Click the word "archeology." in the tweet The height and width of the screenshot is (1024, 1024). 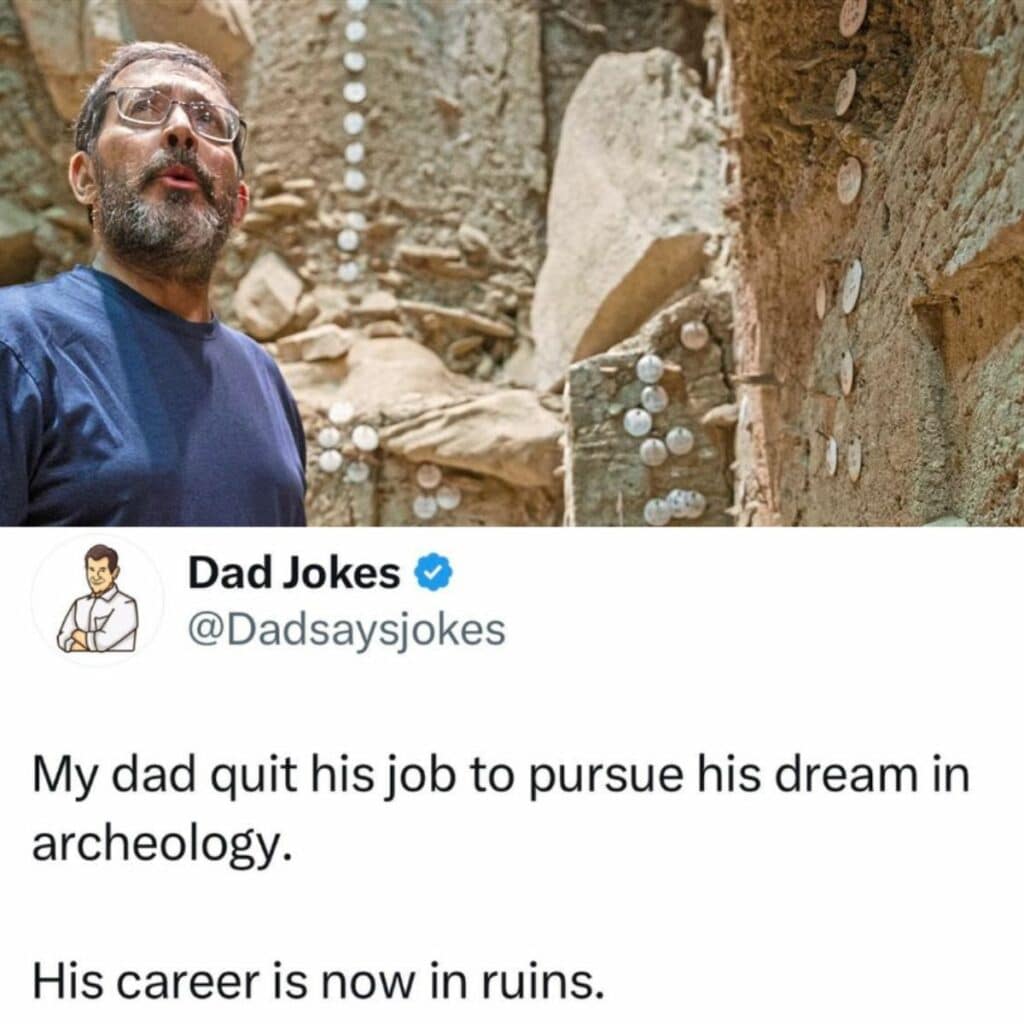161,846
